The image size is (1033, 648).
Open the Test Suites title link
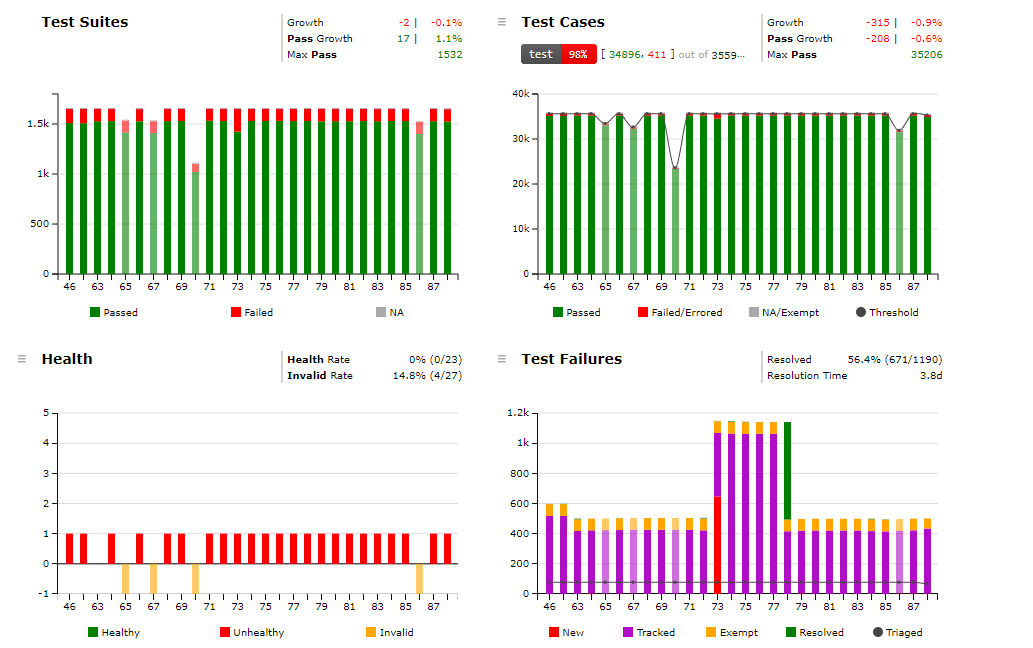85,22
